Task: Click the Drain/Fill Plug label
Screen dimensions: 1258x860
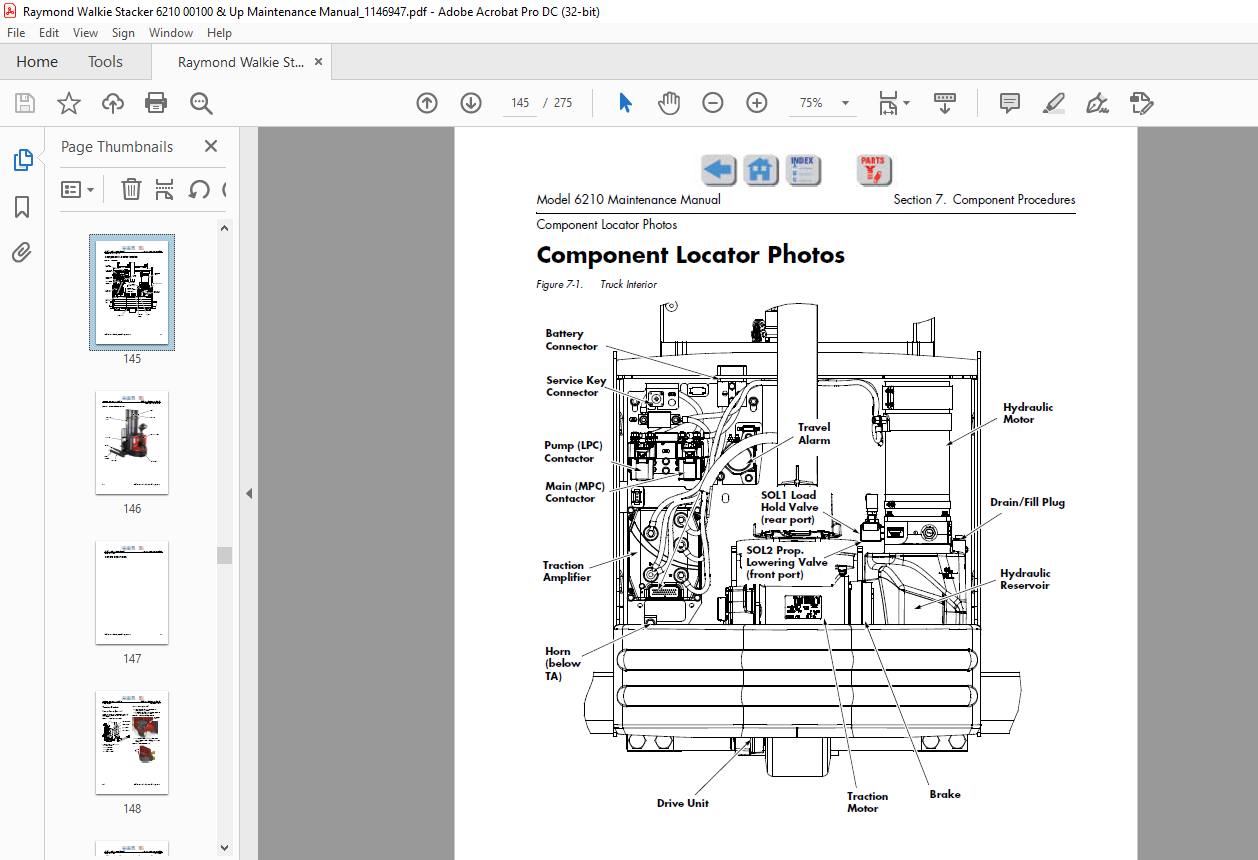Action: (x=1027, y=502)
